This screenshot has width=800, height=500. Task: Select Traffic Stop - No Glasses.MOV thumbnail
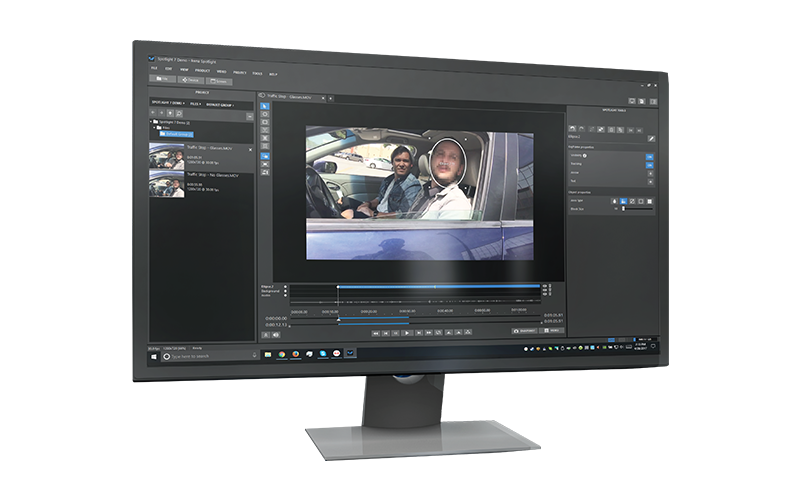point(166,184)
